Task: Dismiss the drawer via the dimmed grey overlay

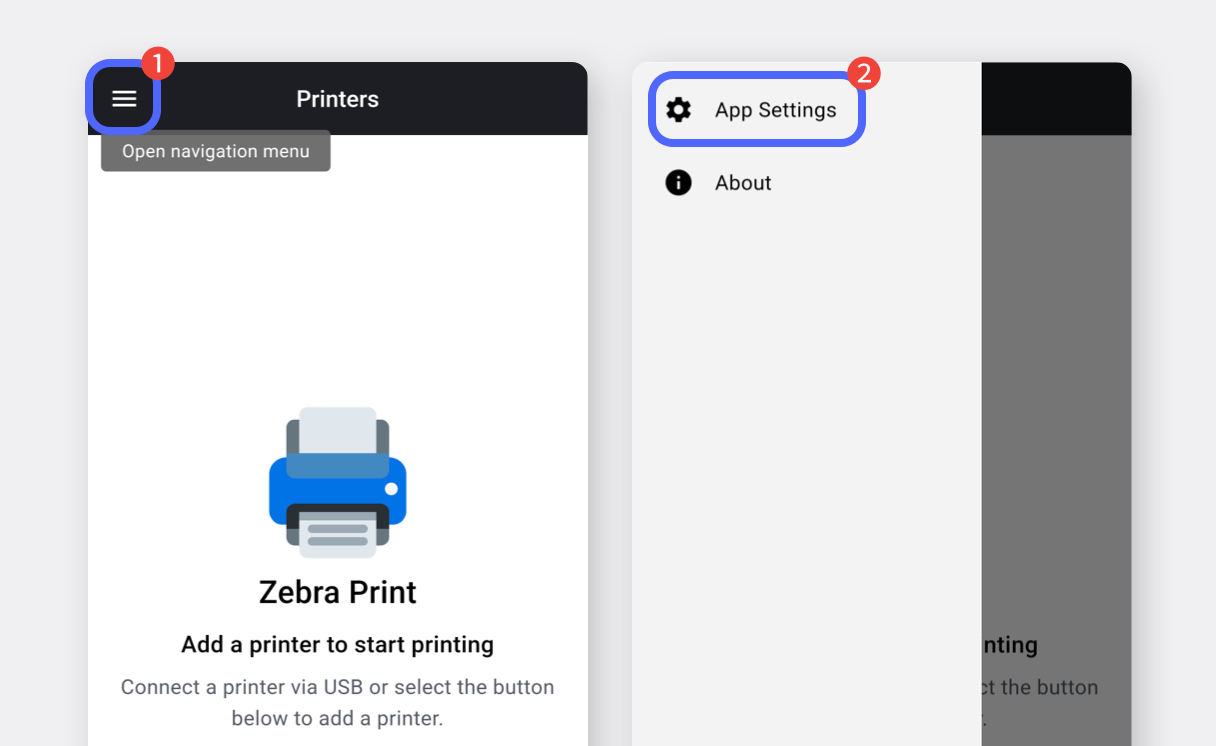Action: point(1056,400)
